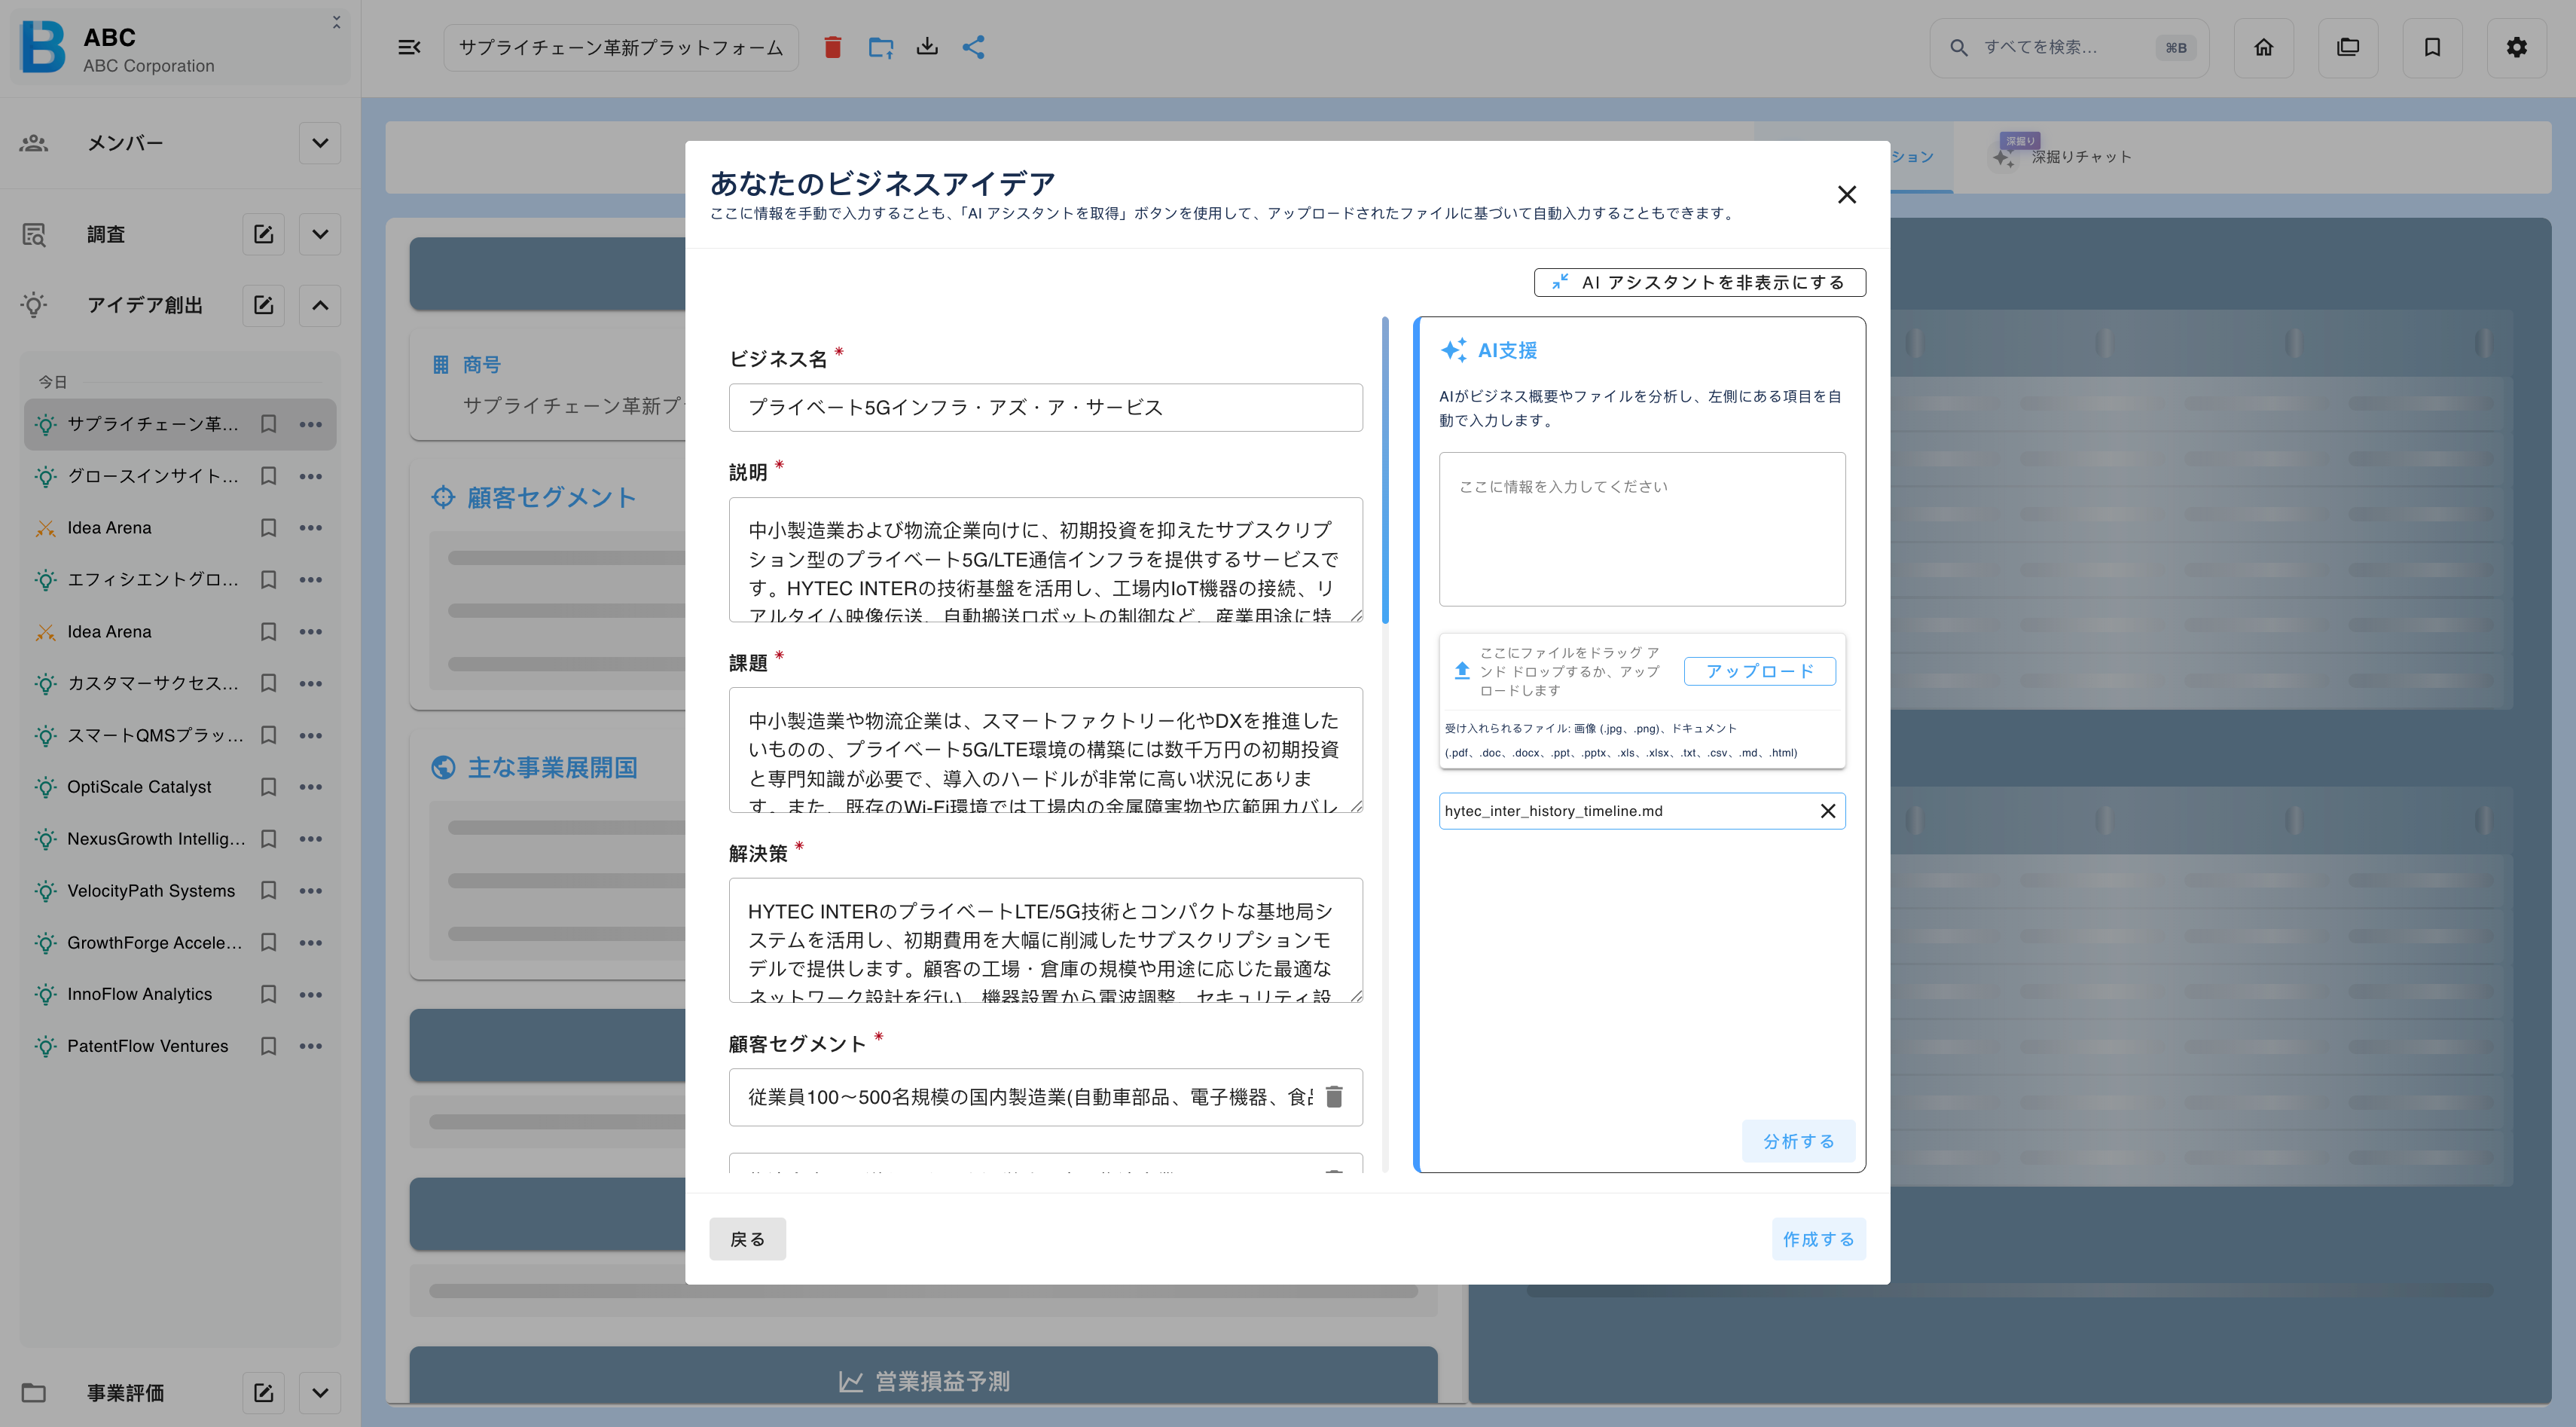Select NexusGrowth Intellig in idea list
Screen dimensions: 2576x1427
click(155, 839)
